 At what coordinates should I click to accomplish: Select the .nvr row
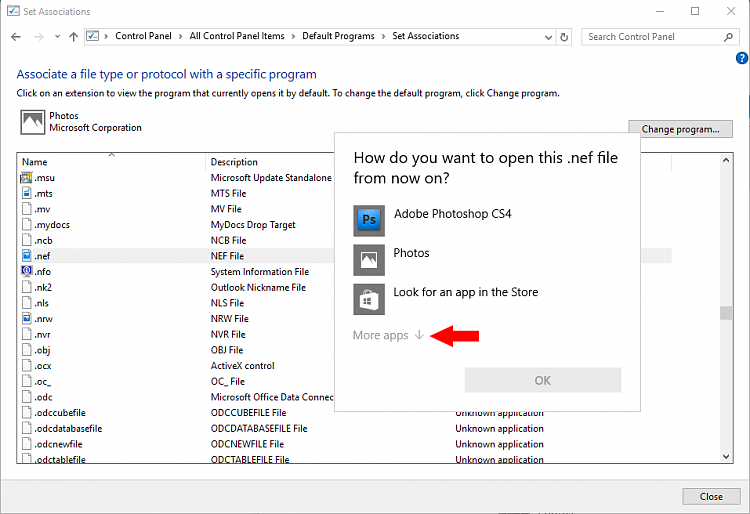[176, 334]
